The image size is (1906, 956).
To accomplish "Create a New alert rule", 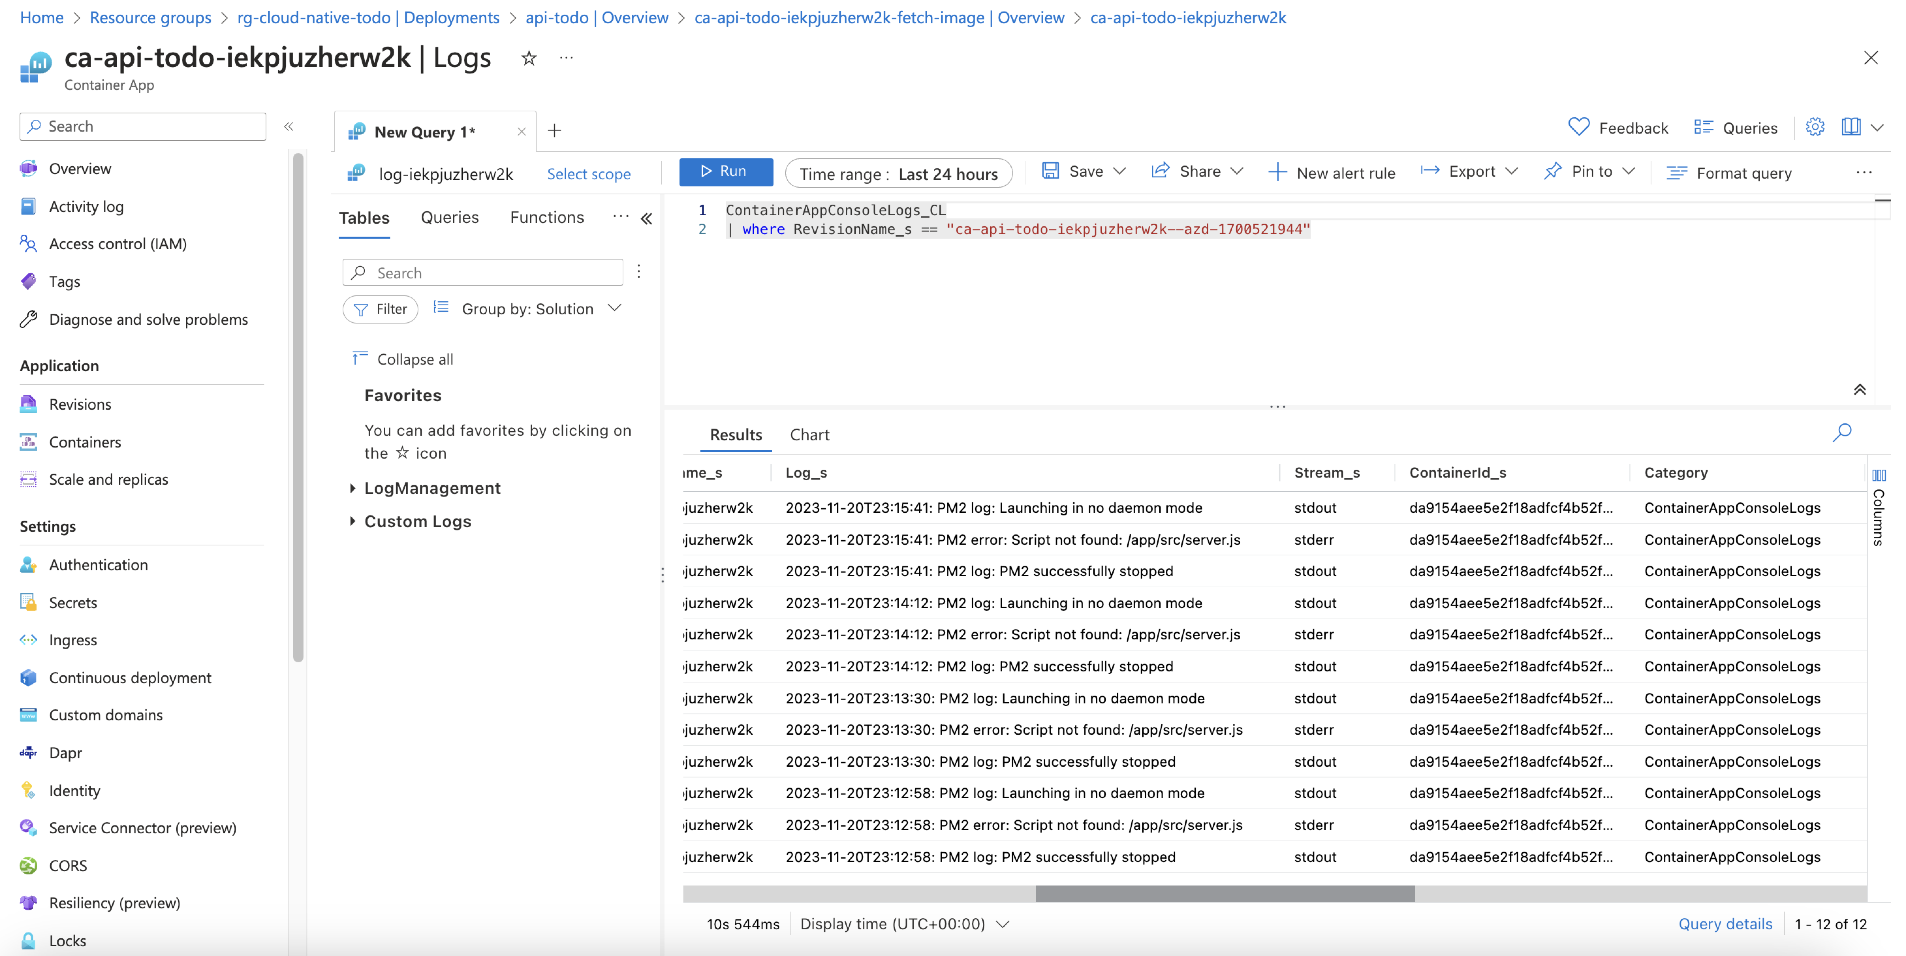I will 1331,173.
